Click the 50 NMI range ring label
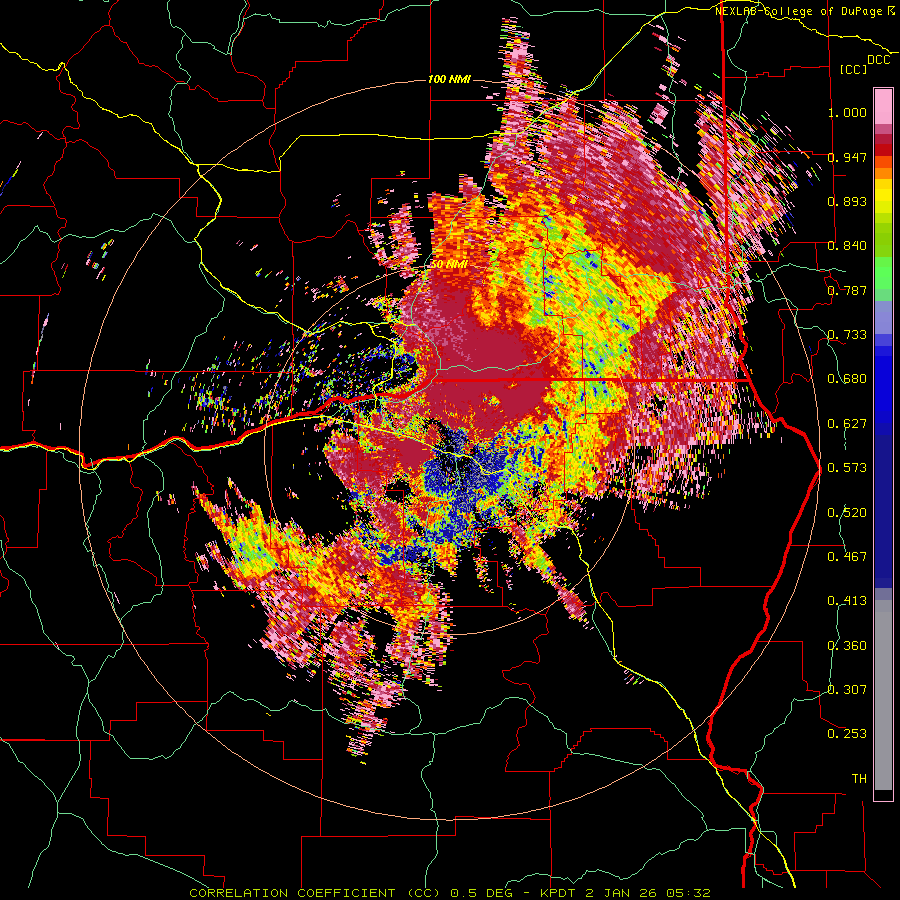900x900 pixels. tap(449, 265)
